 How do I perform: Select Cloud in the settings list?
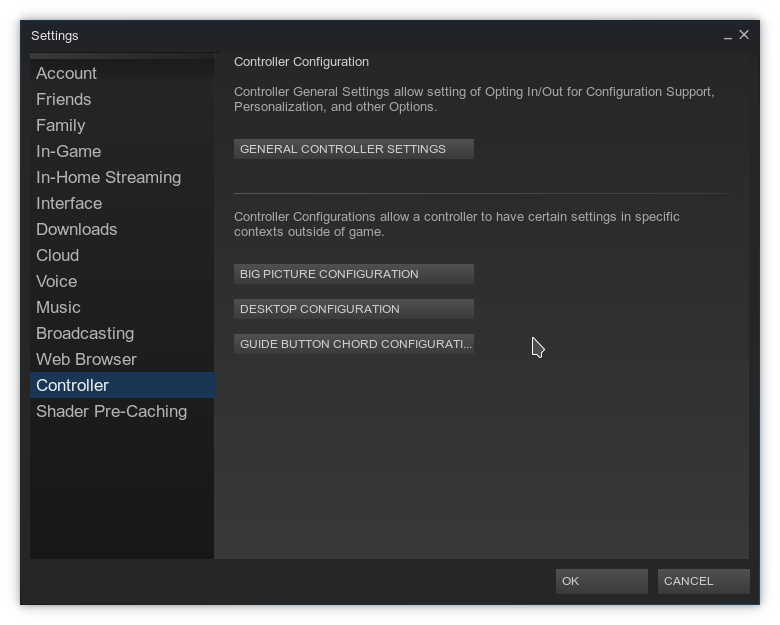click(x=57, y=256)
